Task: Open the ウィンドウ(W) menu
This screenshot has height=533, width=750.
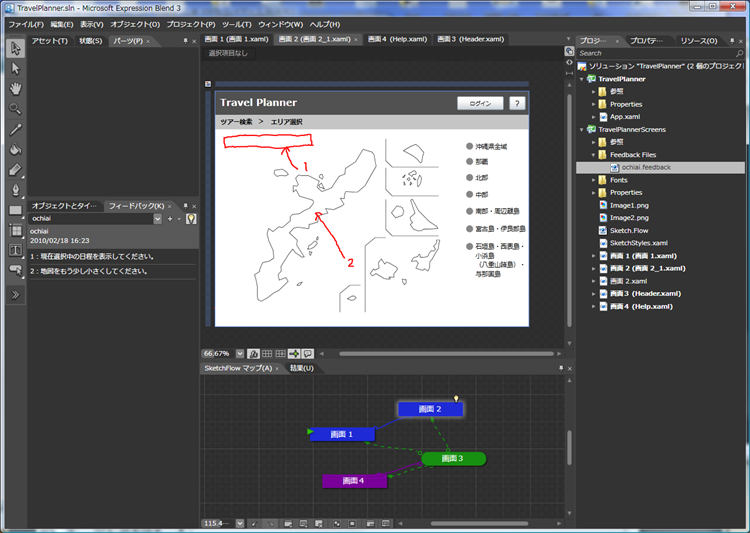Action: point(280,24)
